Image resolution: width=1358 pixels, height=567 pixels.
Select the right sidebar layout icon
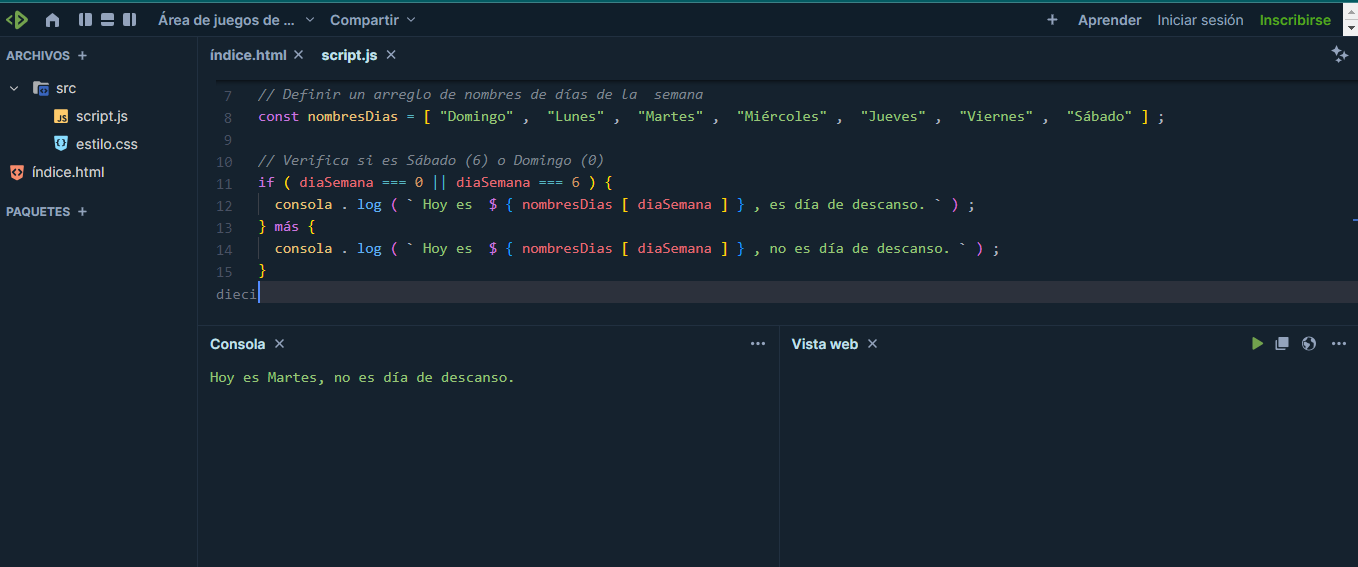(130, 20)
